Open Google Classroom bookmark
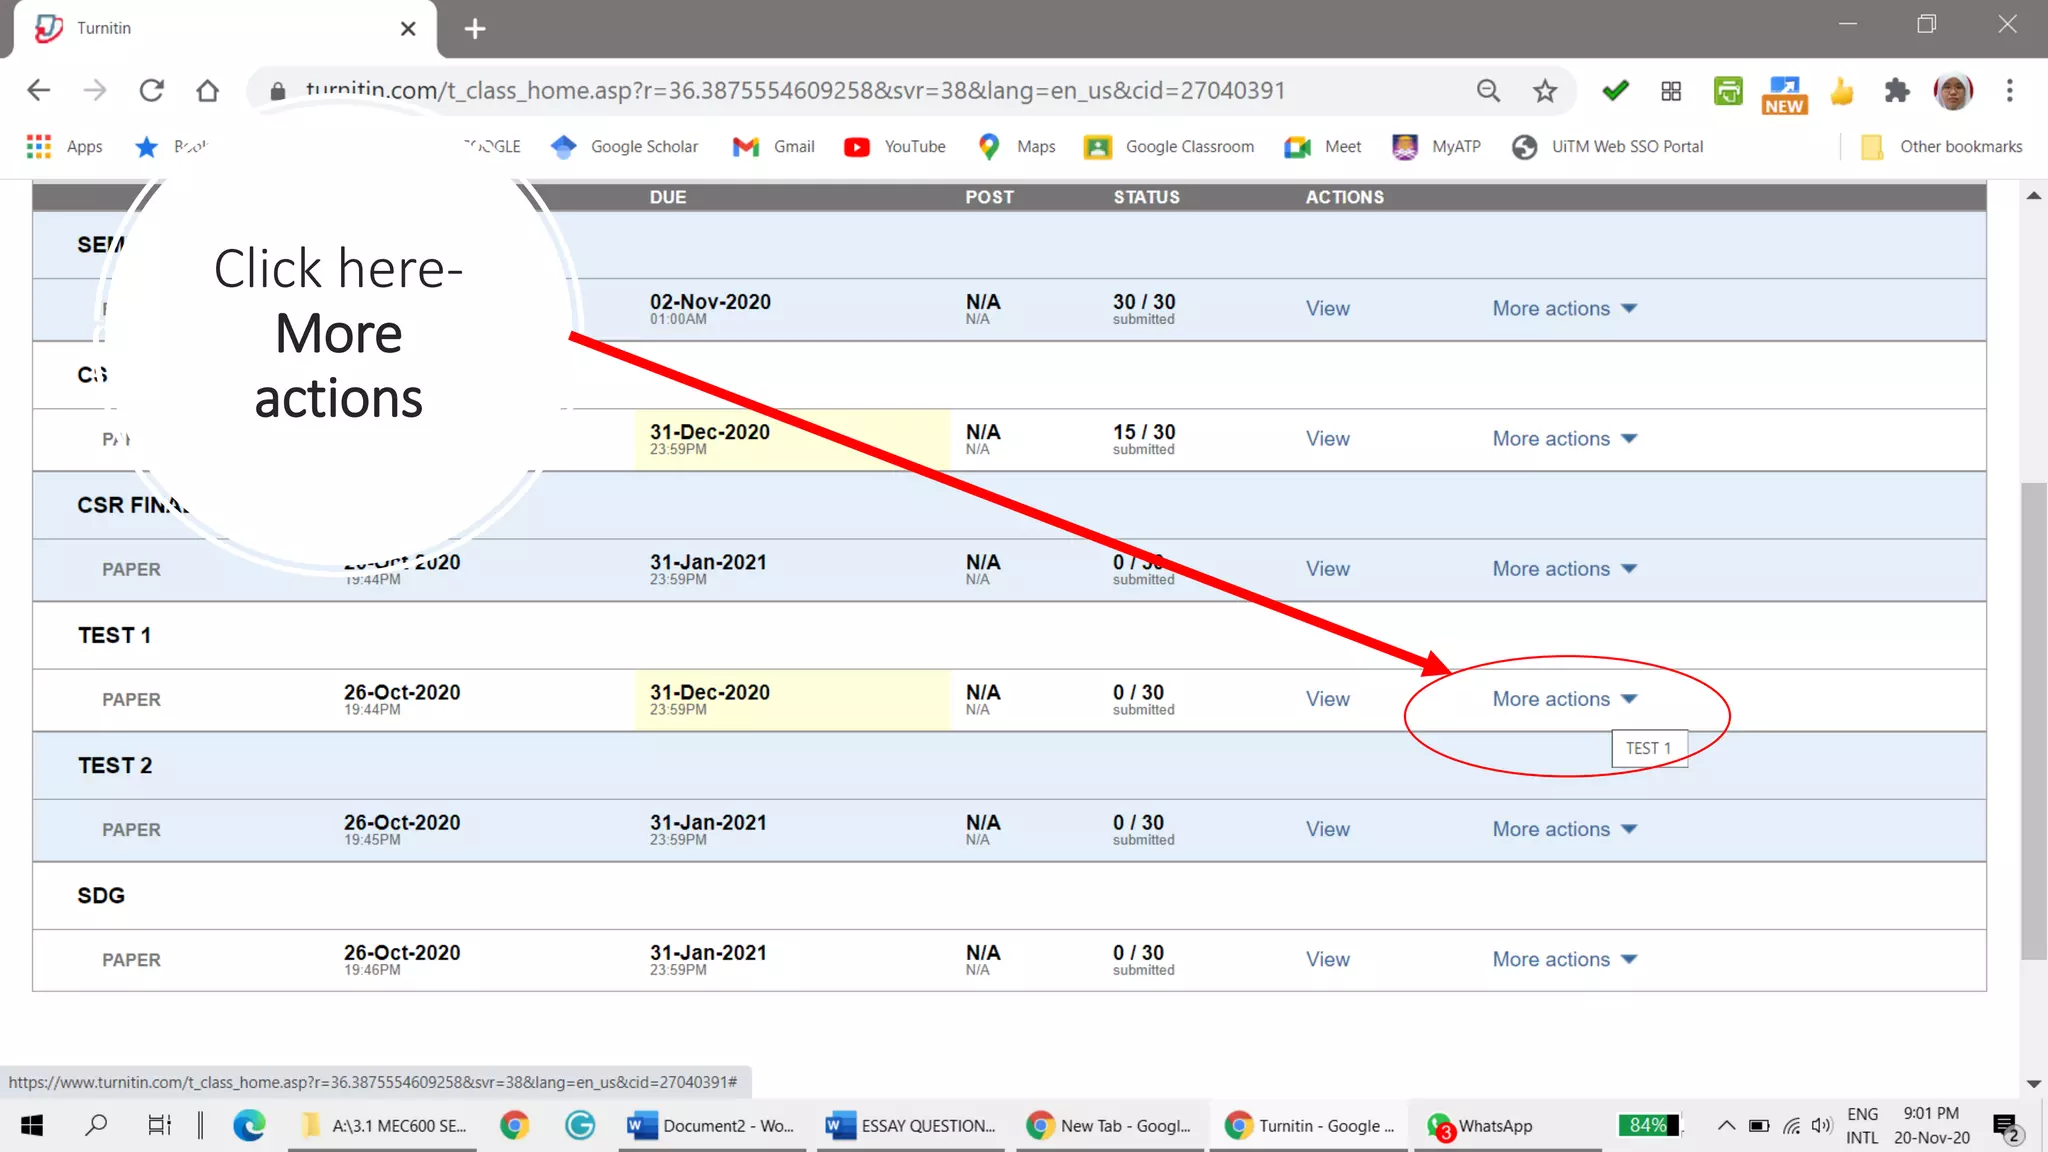 click(1169, 147)
